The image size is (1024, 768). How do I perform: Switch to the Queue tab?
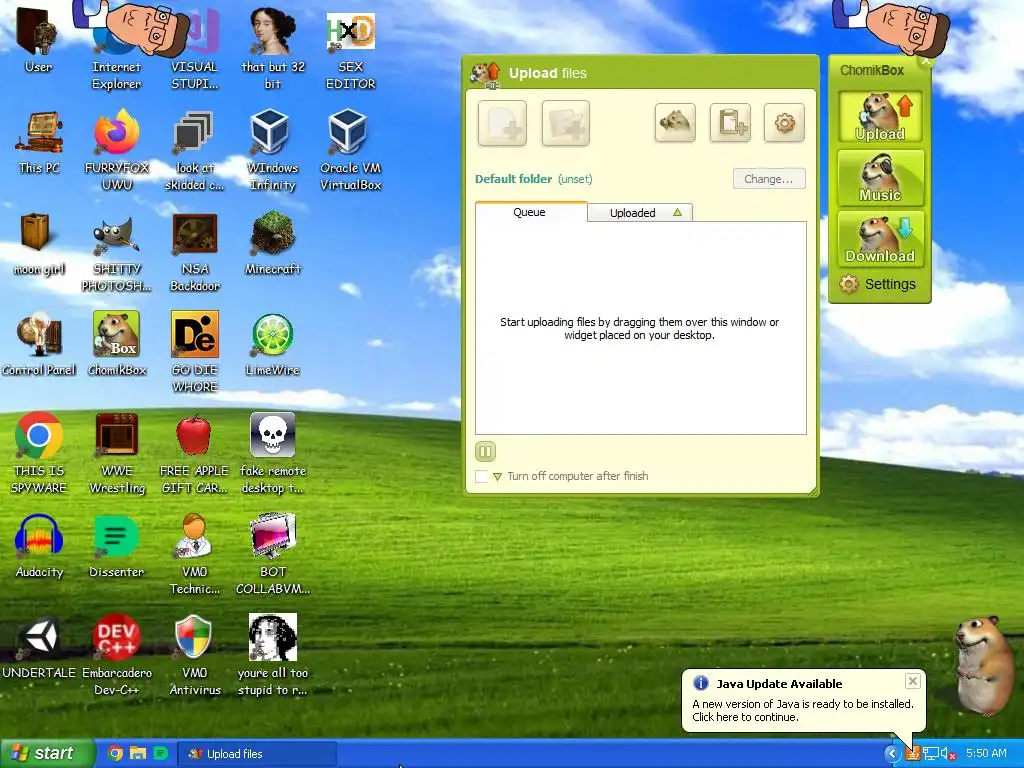530,212
